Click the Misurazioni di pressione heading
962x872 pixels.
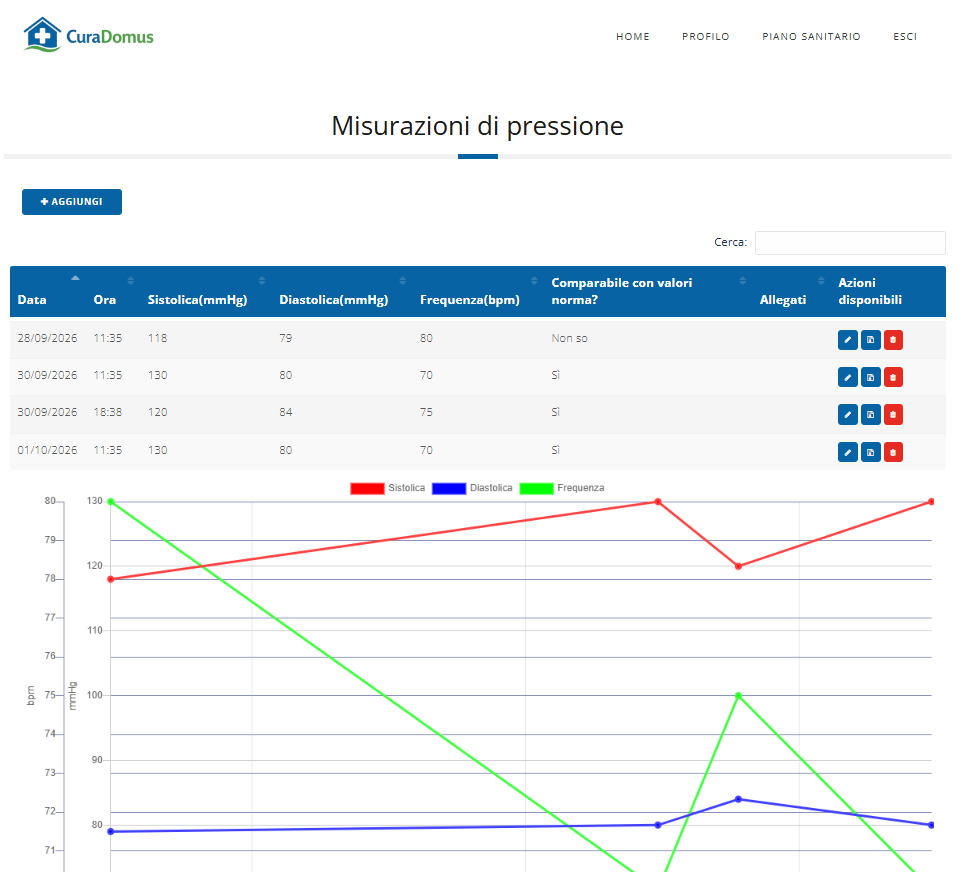tap(477, 126)
